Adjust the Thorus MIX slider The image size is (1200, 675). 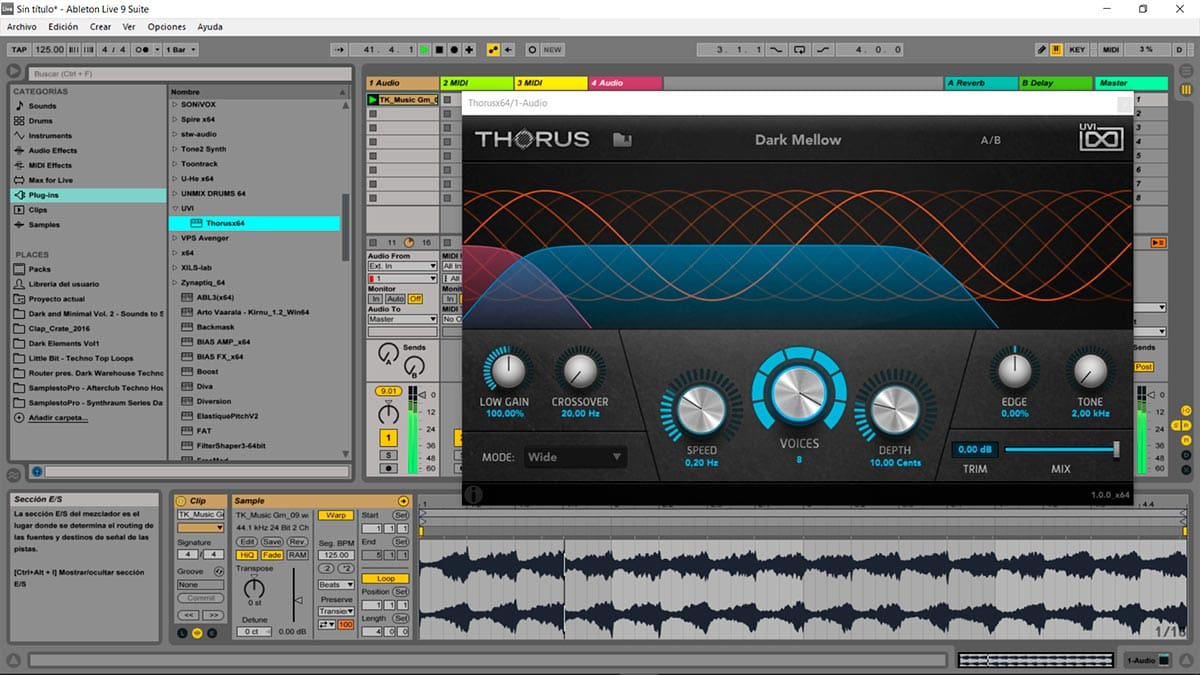pyautogui.click(x=1061, y=450)
